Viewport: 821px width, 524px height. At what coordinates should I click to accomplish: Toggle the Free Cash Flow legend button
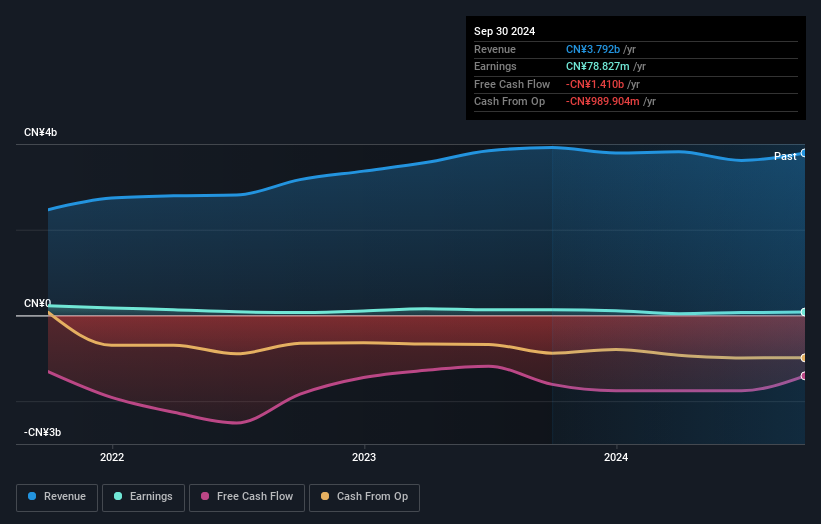(x=247, y=497)
